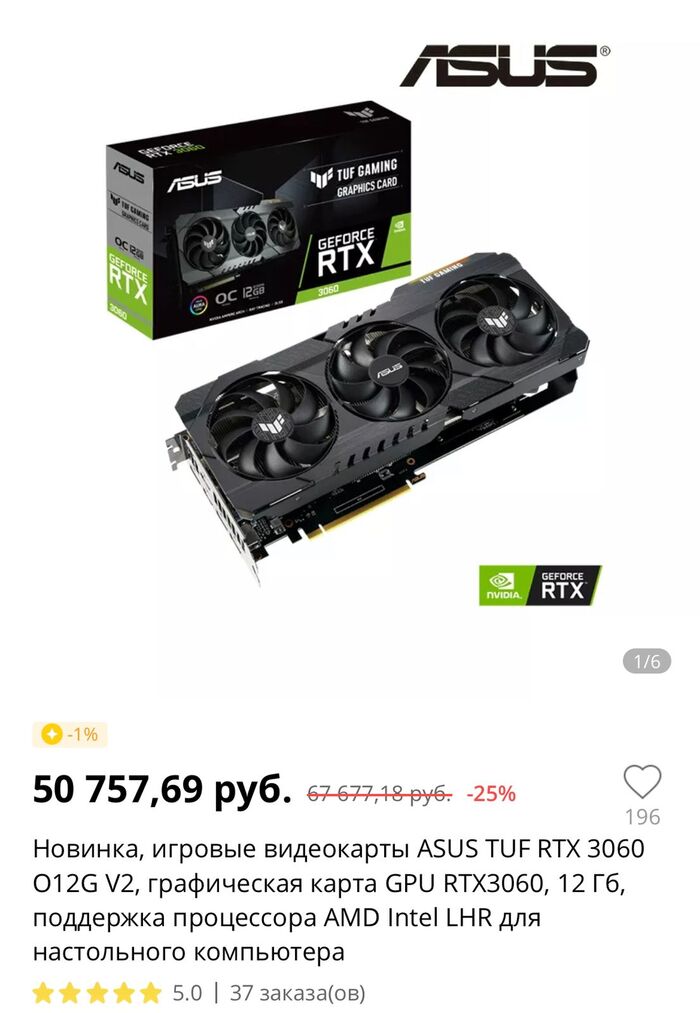Click the yellow coin discount icon
This screenshot has height=1013, width=700.
[x=52, y=735]
